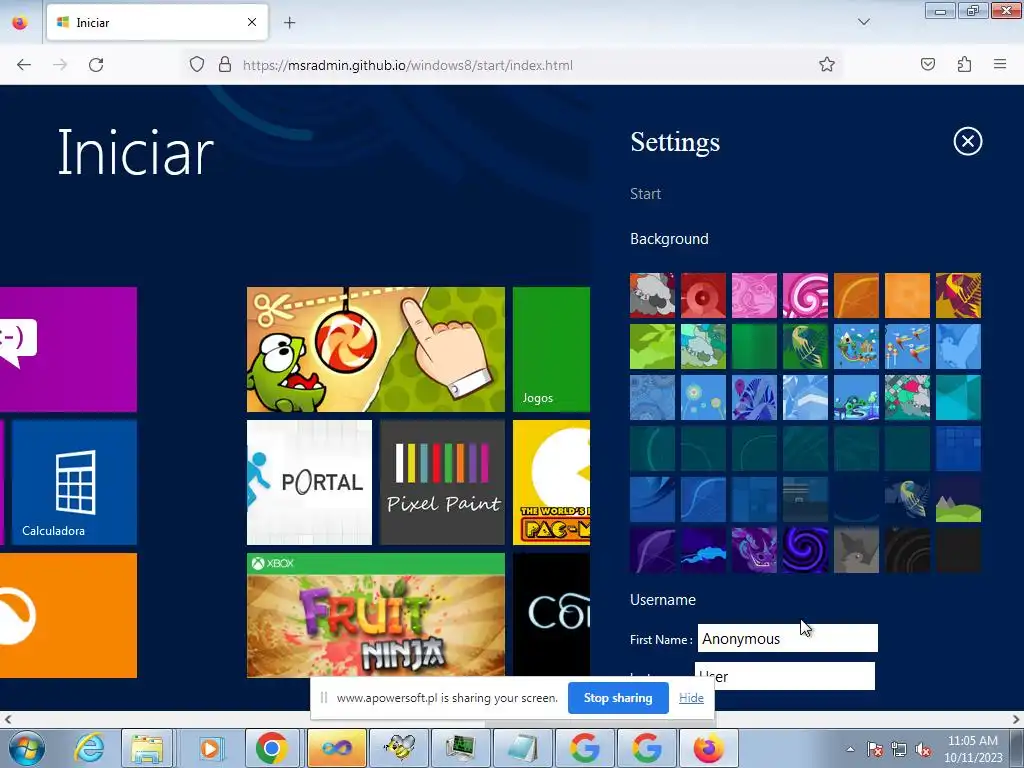Open the green Jogos tile

point(551,349)
